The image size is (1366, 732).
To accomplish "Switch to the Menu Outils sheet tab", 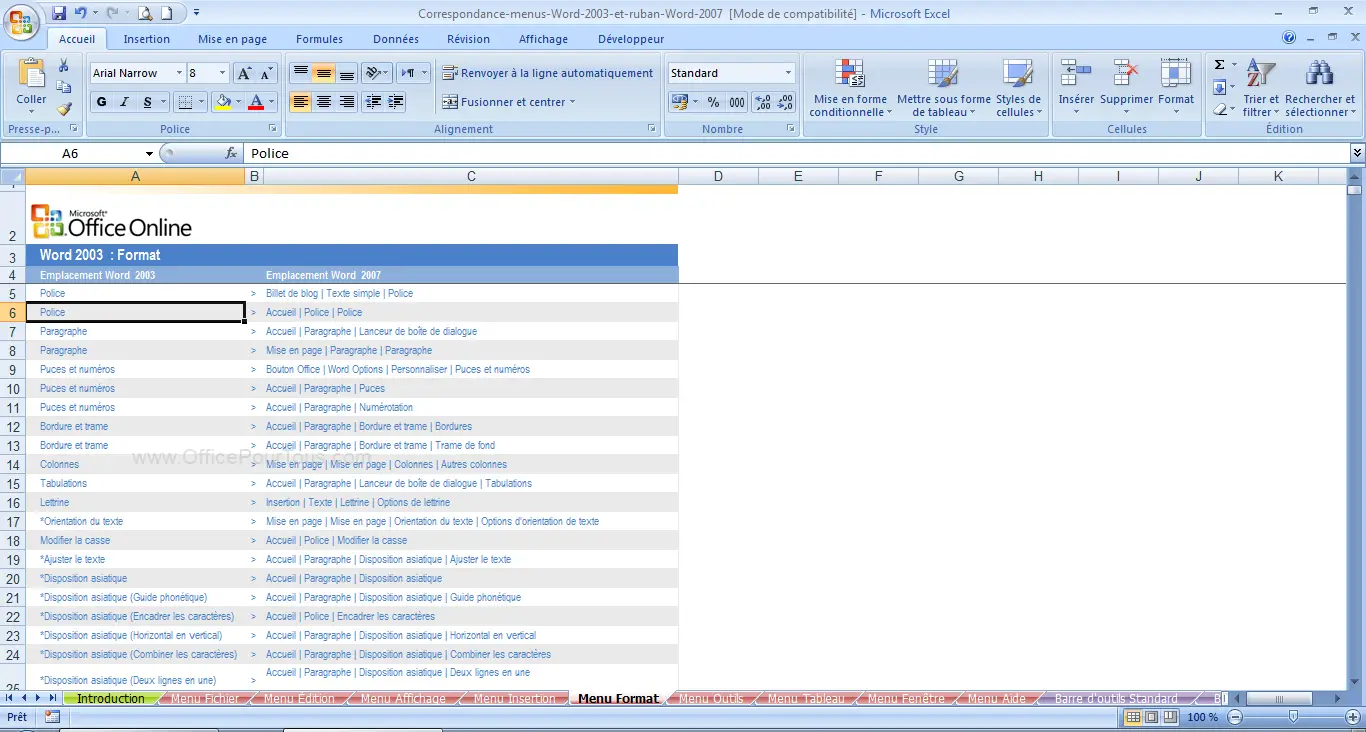I will pyautogui.click(x=712, y=698).
